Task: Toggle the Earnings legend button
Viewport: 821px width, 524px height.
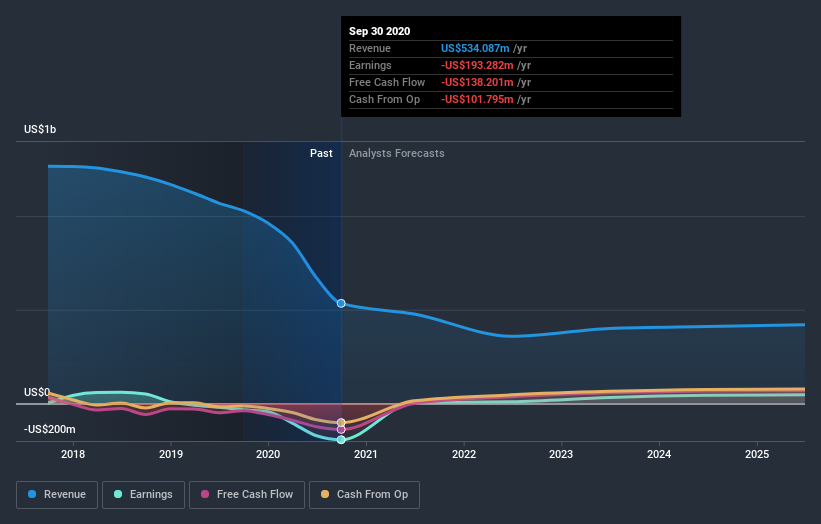Action: (x=143, y=495)
